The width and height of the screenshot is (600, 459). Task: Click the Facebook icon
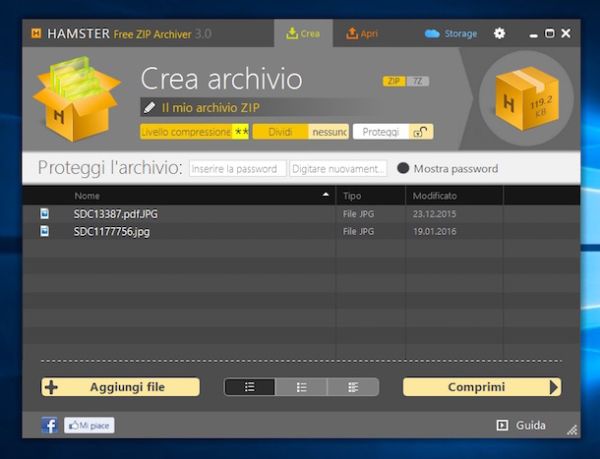pyautogui.click(x=49, y=425)
